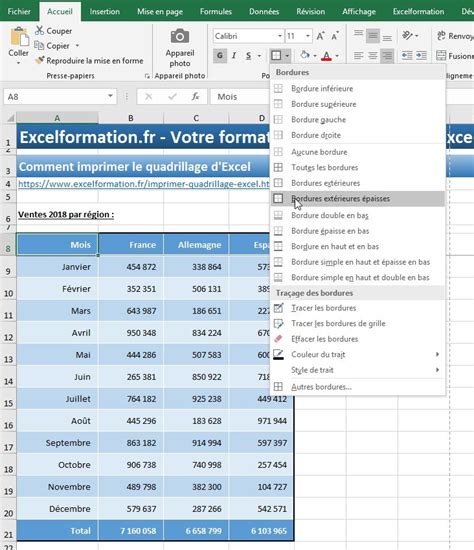Image resolution: width=474 pixels, height=550 pixels.
Task: Switch to the Données tab
Action: pyautogui.click(x=264, y=12)
